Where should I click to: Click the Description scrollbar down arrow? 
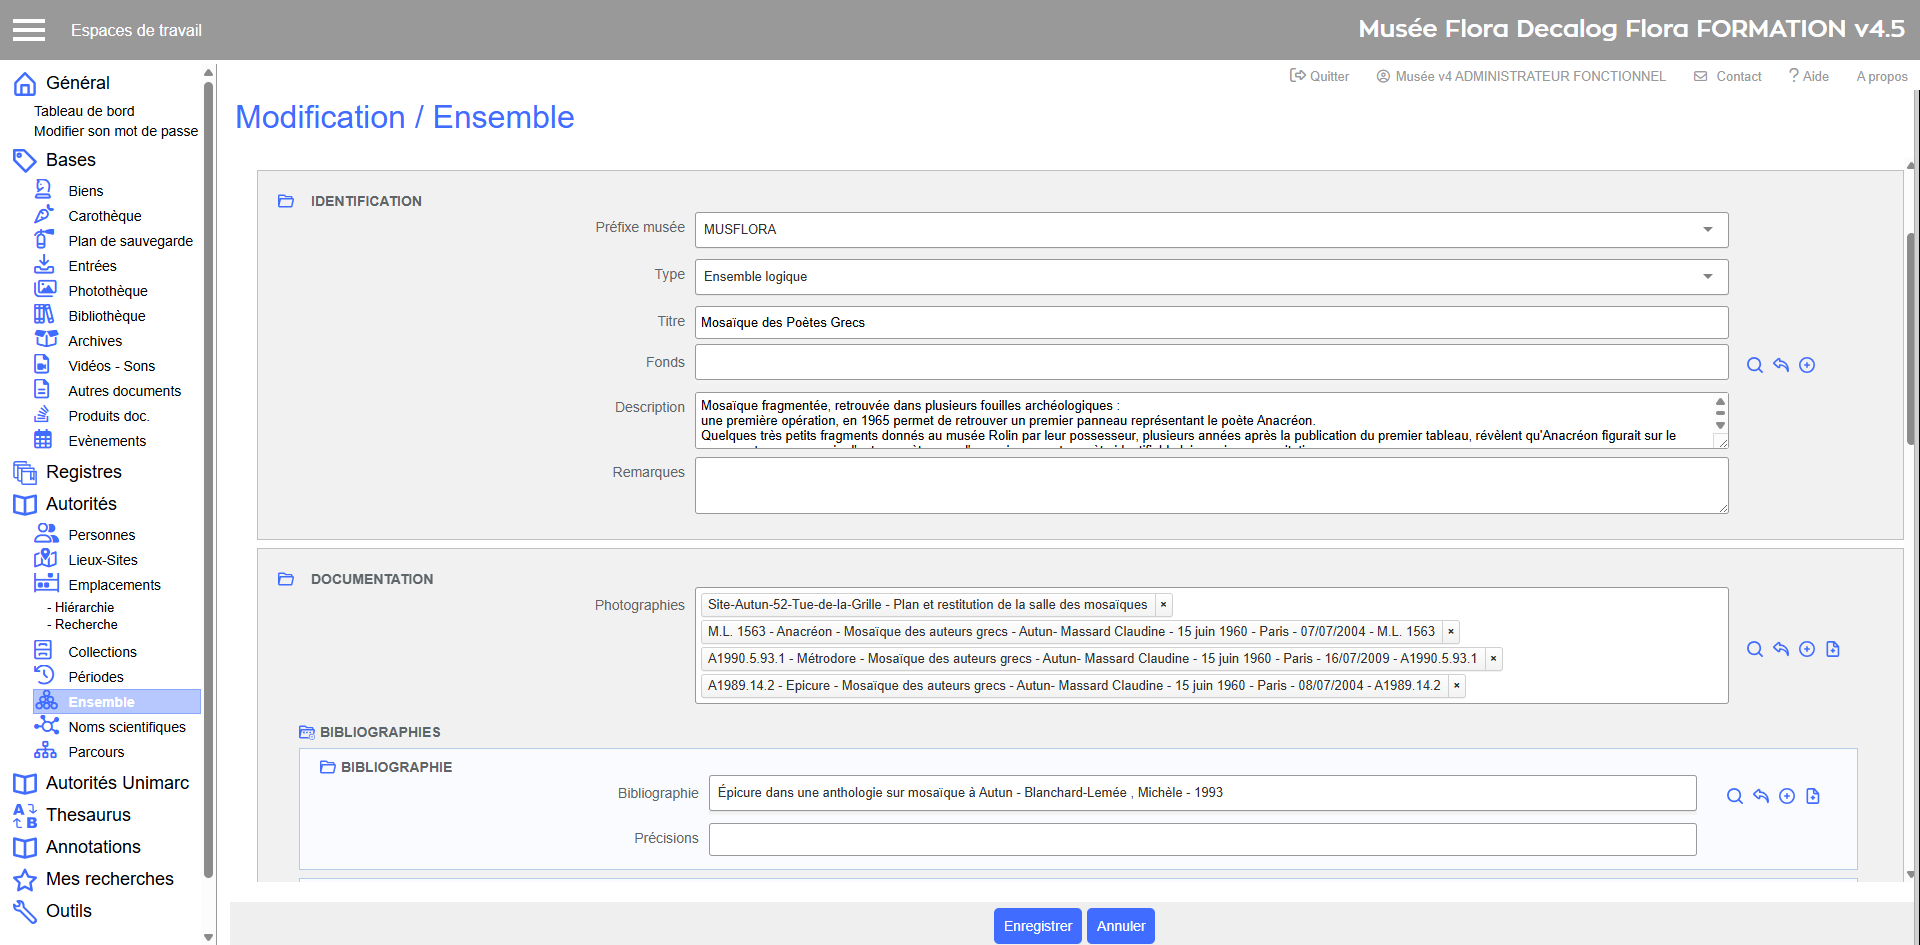(1720, 426)
